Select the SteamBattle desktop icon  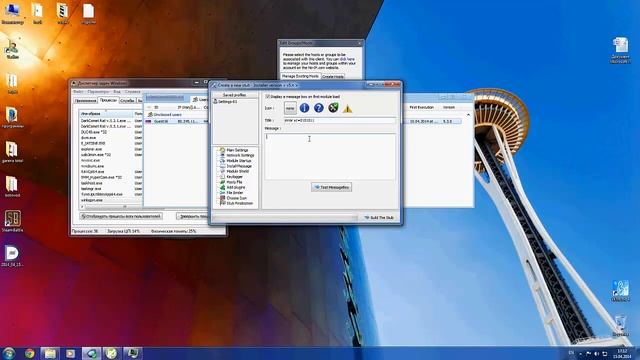12,221
